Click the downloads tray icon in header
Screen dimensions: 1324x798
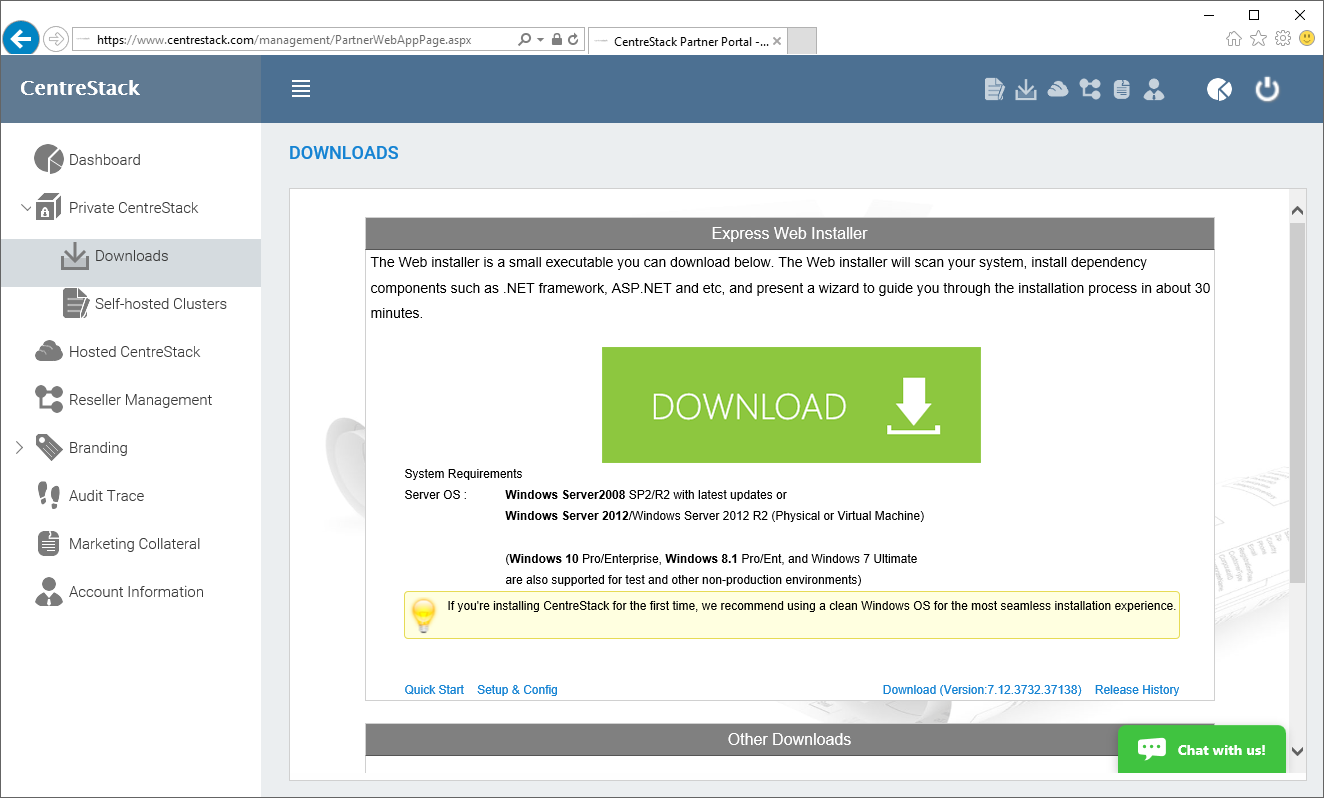click(1026, 89)
